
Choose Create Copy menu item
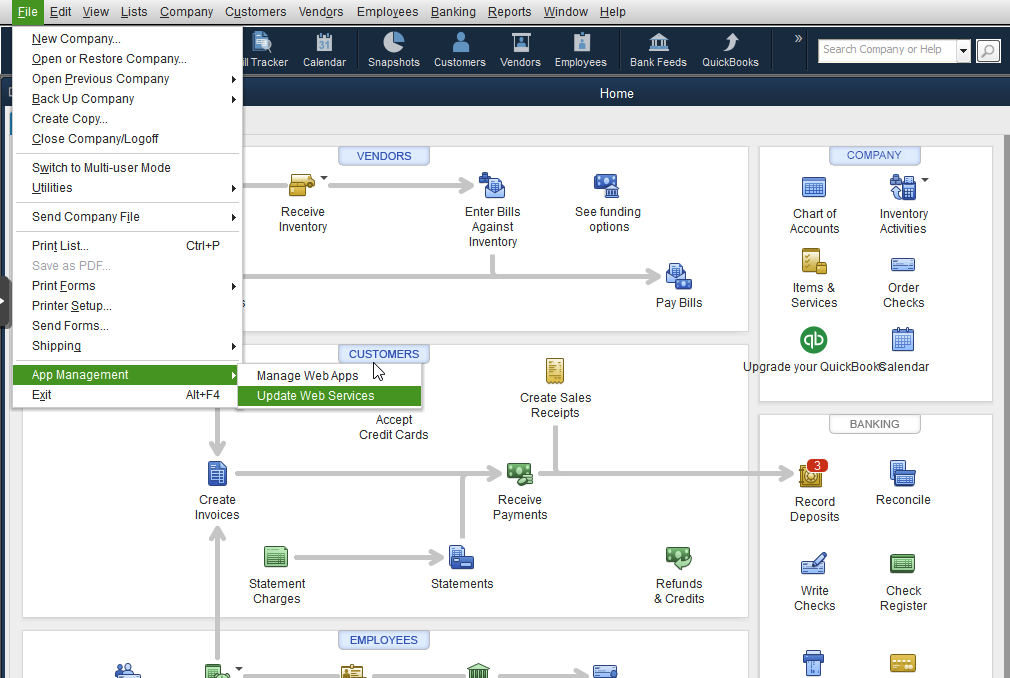[x=128, y=118]
